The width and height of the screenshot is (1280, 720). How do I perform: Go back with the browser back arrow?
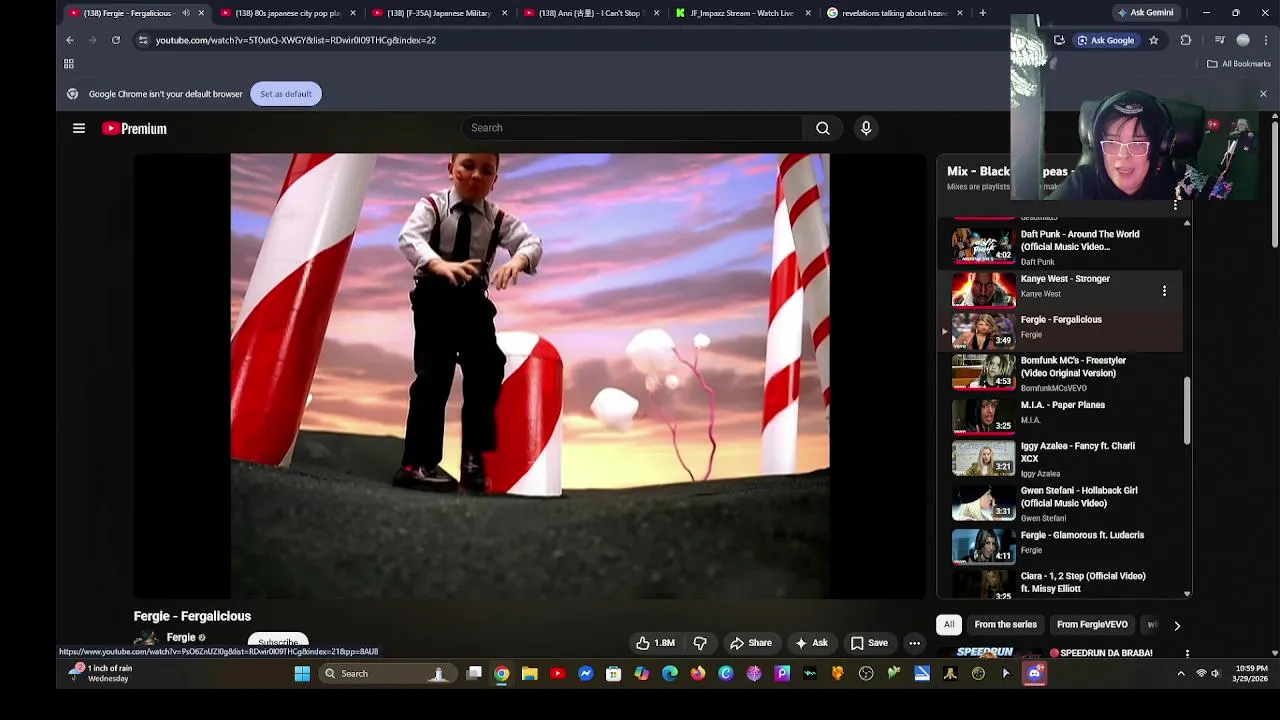click(x=70, y=40)
